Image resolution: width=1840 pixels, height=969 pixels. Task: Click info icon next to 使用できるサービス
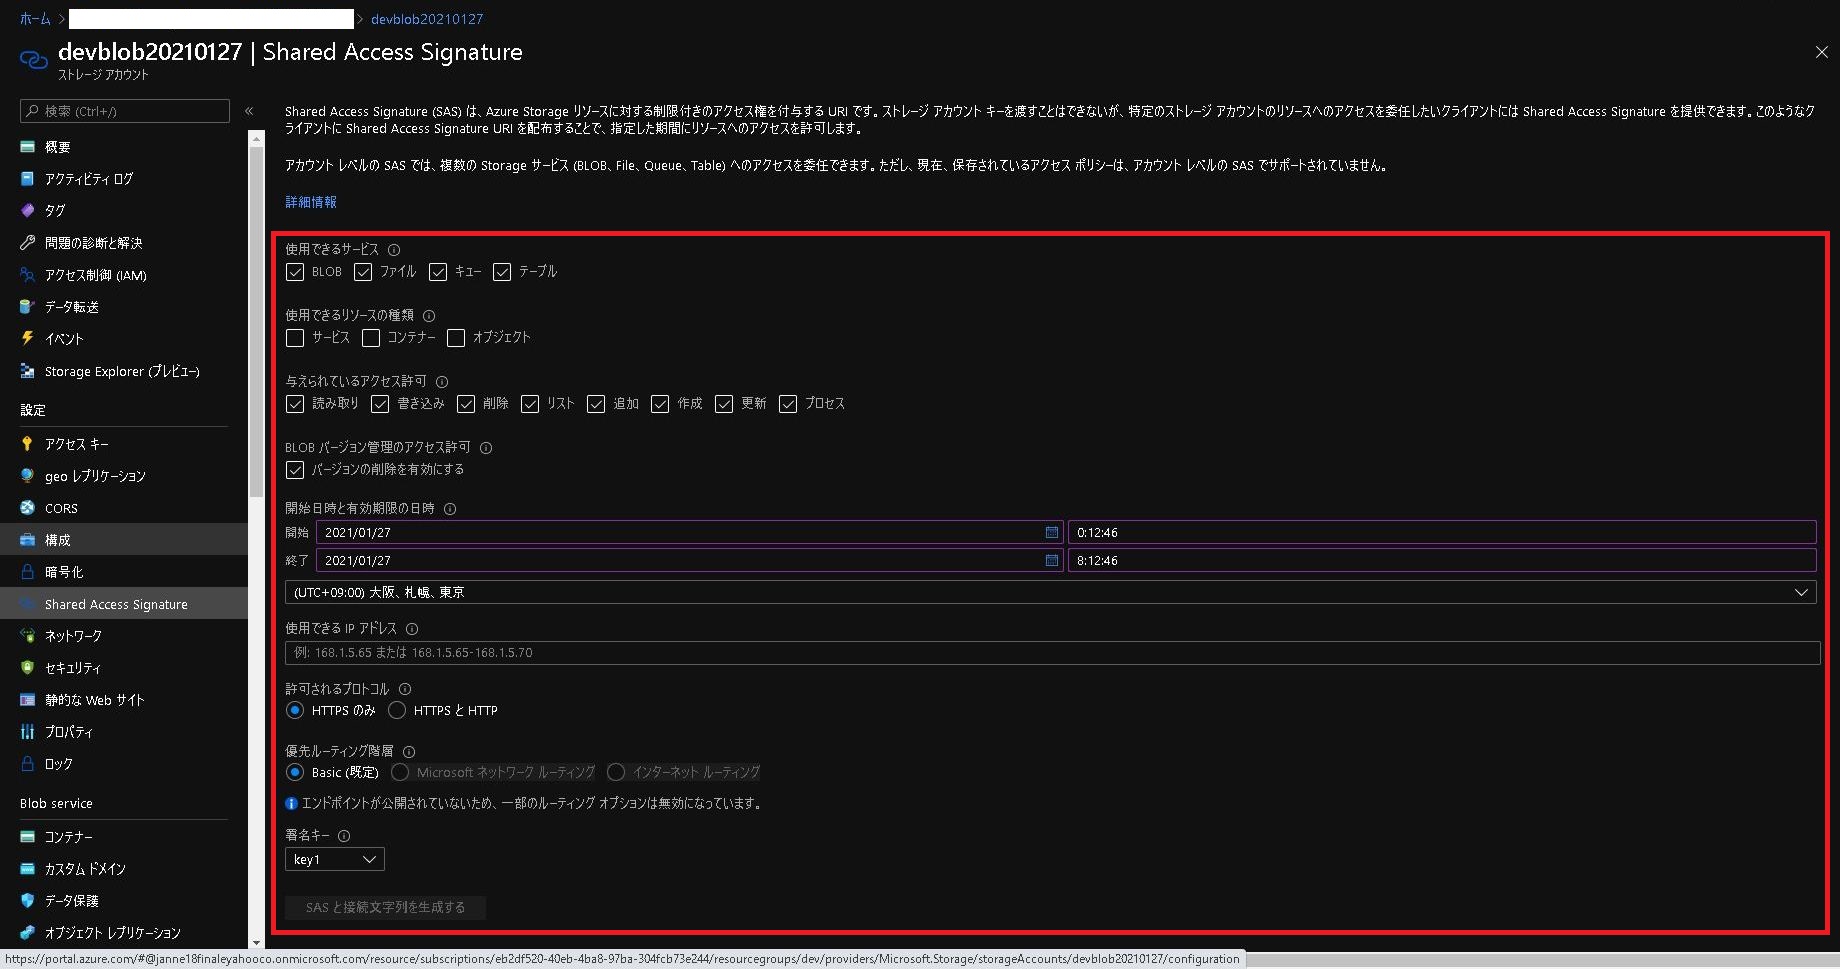click(394, 250)
